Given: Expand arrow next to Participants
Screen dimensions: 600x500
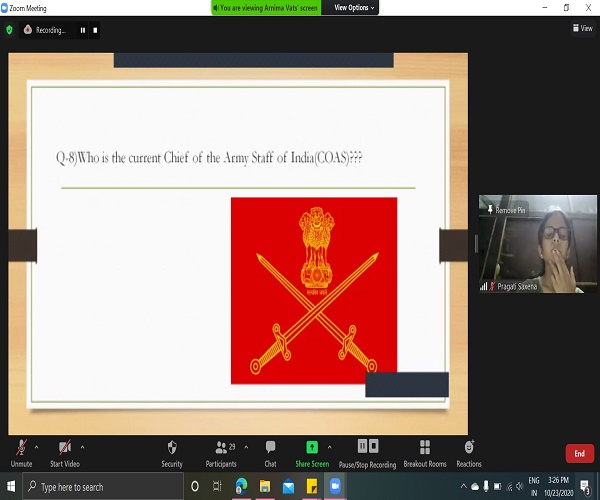Looking at the screenshot, I should pyautogui.click(x=246, y=447).
